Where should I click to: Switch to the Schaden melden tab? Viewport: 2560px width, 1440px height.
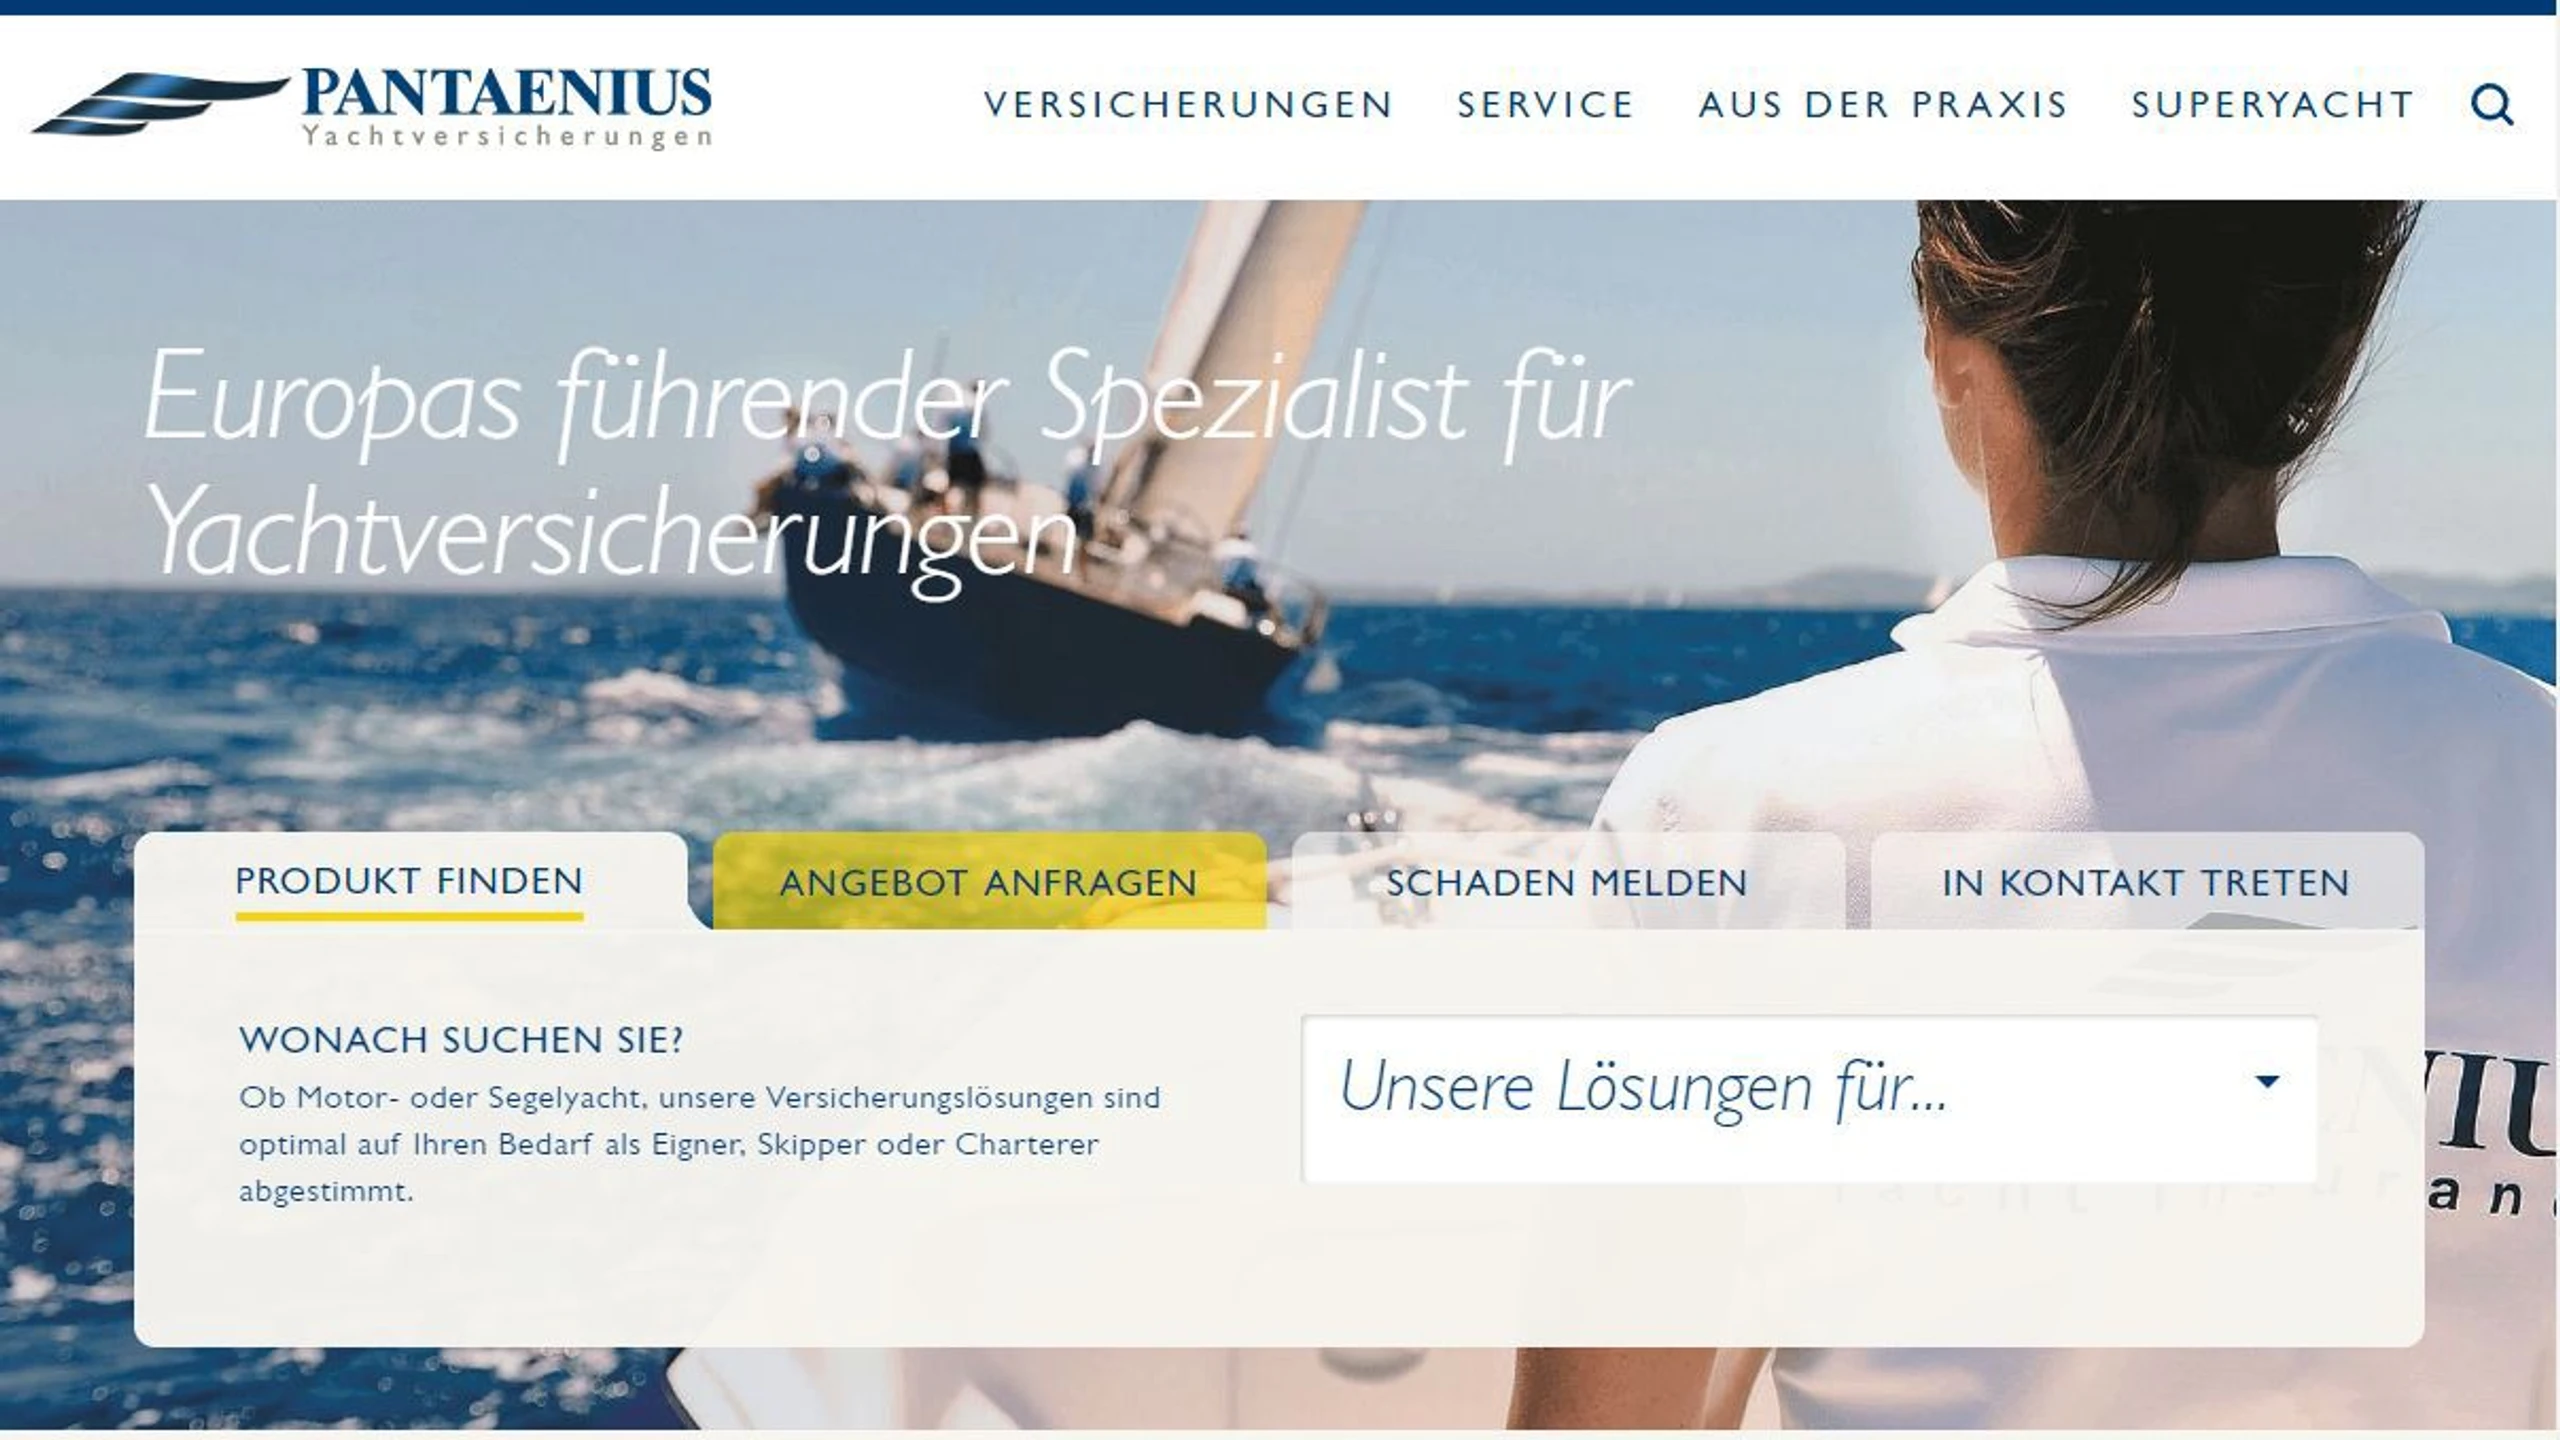[1567, 881]
